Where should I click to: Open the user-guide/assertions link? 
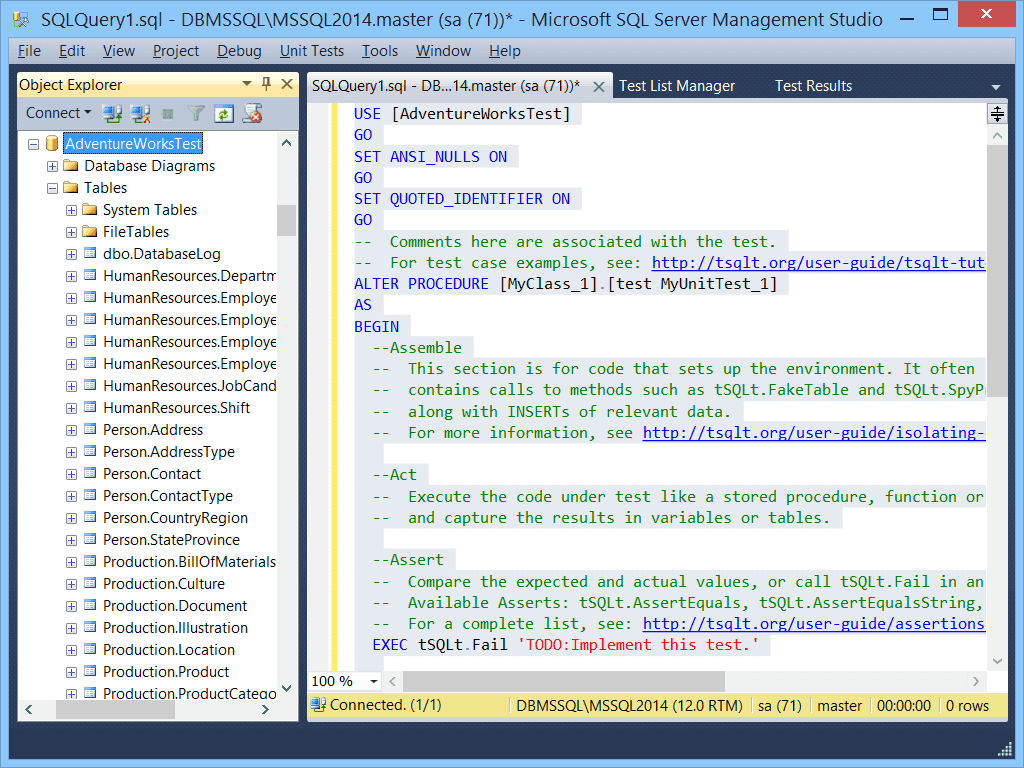tap(814, 624)
